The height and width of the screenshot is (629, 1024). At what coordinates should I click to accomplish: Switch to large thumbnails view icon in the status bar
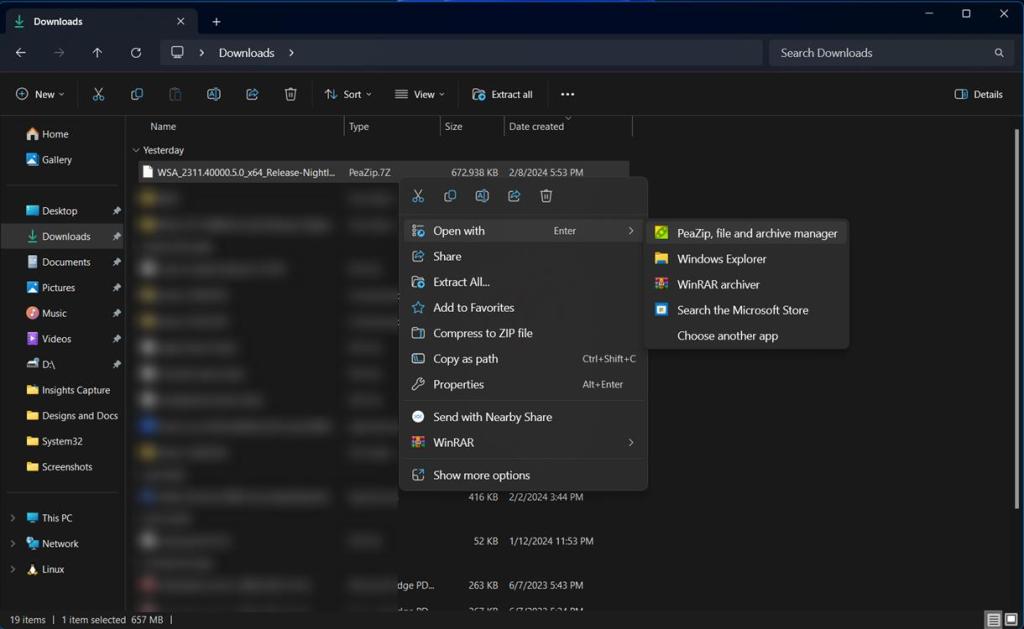click(1011, 619)
